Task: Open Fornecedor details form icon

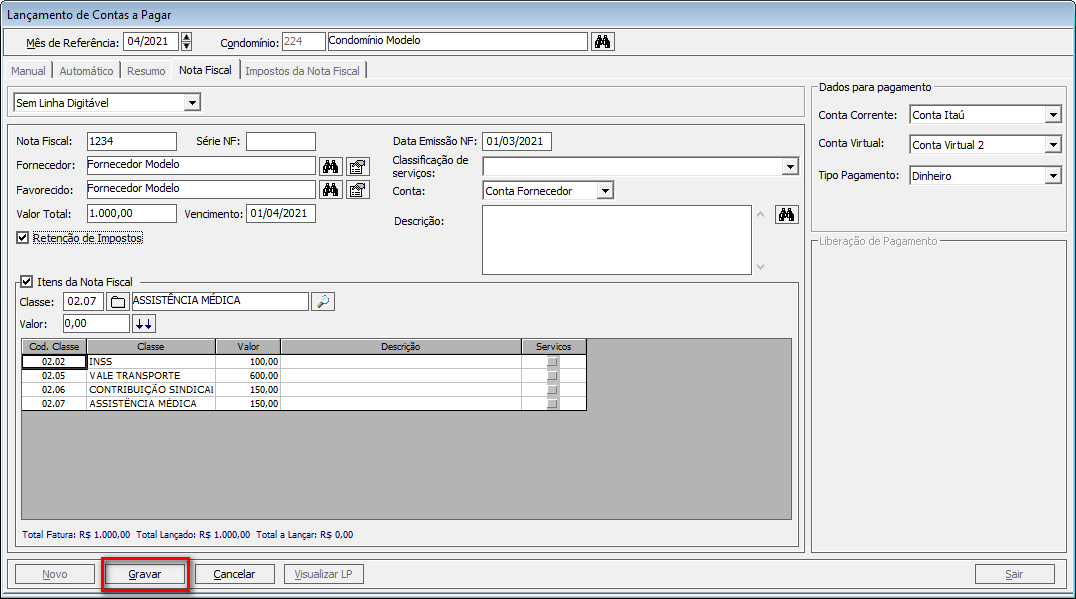Action: click(358, 167)
